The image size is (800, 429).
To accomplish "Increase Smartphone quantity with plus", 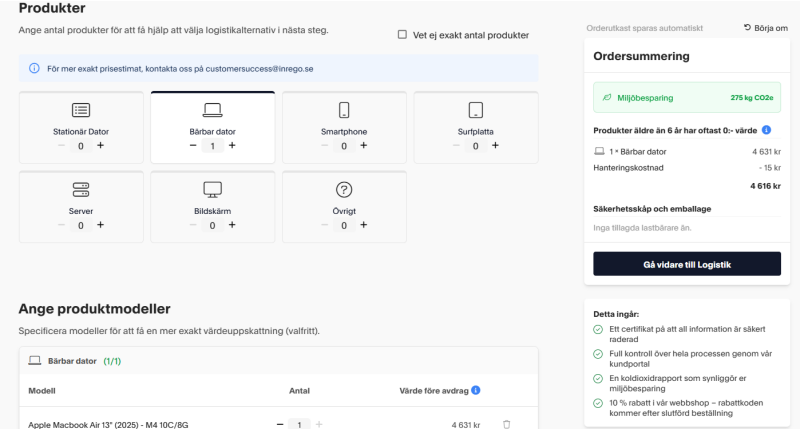I will pyautogui.click(x=363, y=146).
